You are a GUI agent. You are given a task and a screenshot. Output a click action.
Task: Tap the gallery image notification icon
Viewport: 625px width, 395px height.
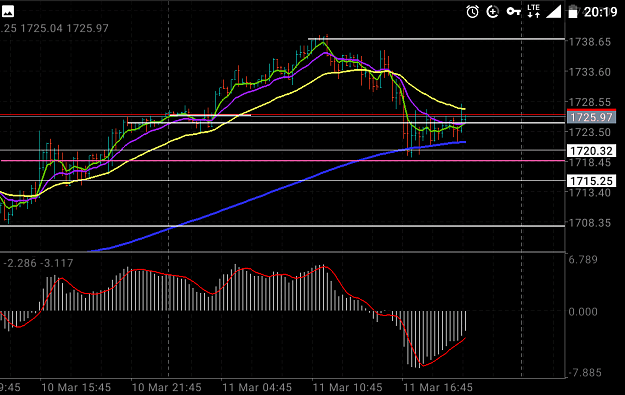tap(8, 11)
